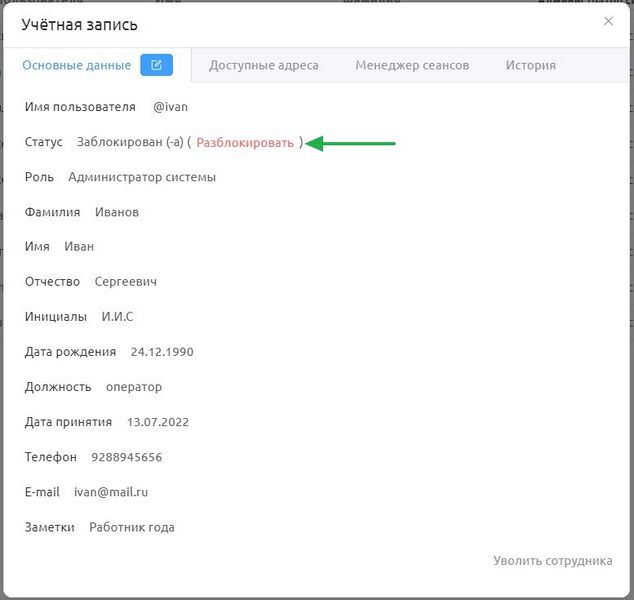Click the initials value И.И.С
Viewport: 634px width, 600px height.
117,317
